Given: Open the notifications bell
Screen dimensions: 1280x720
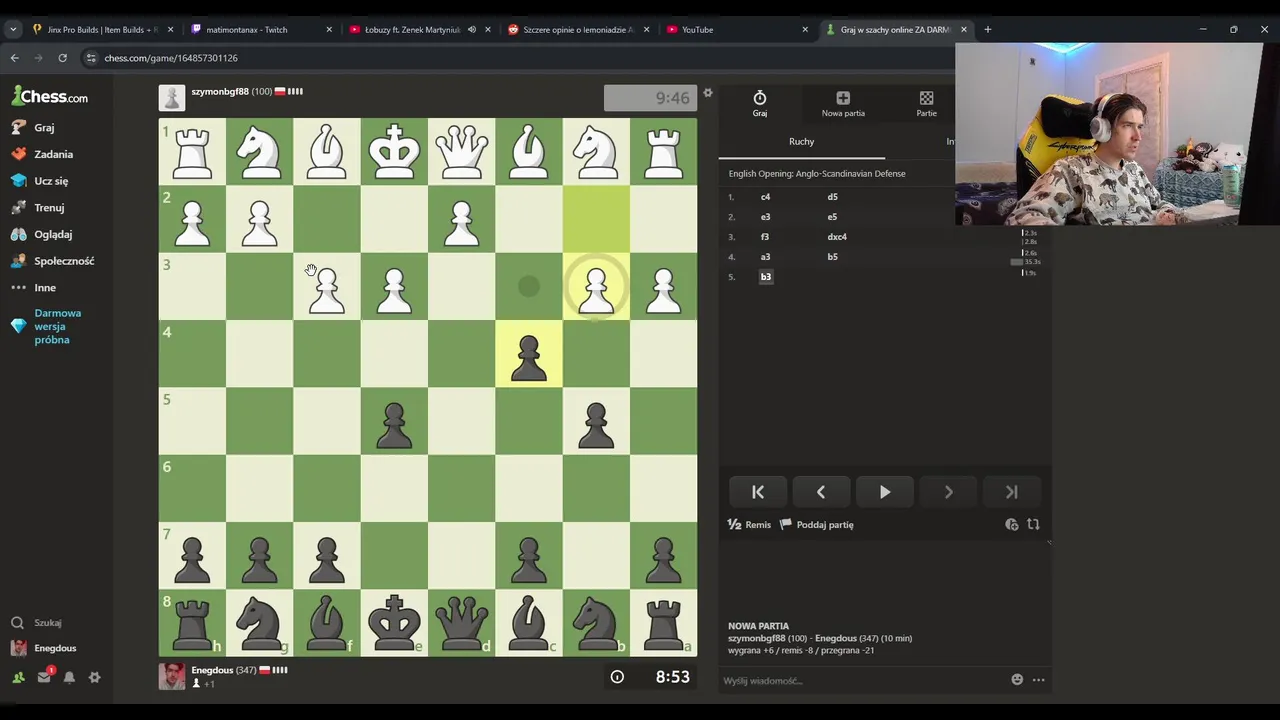Looking at the screenshot, I should coord(69,677).
